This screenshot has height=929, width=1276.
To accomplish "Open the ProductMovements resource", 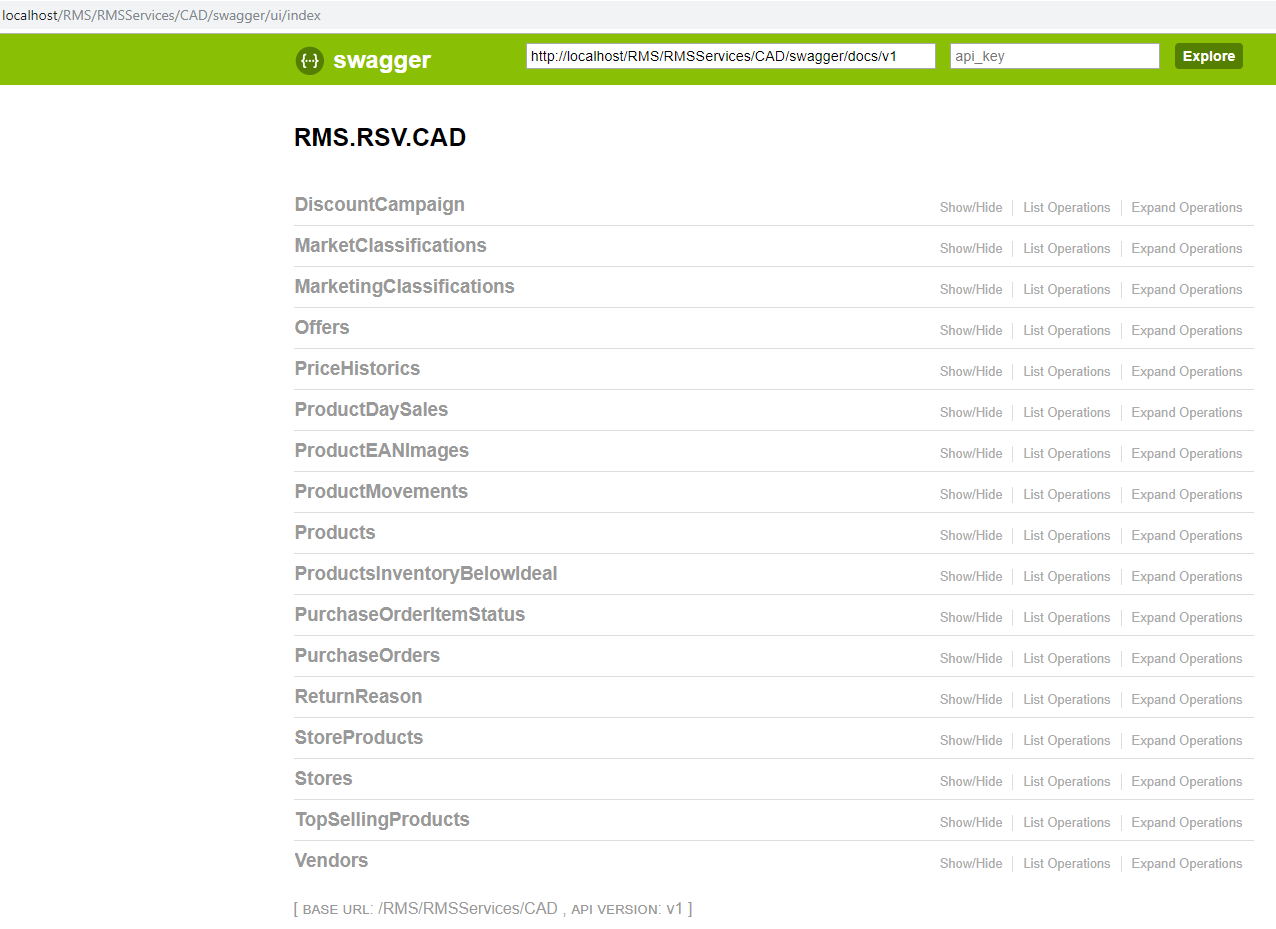I will pos(381,491).
